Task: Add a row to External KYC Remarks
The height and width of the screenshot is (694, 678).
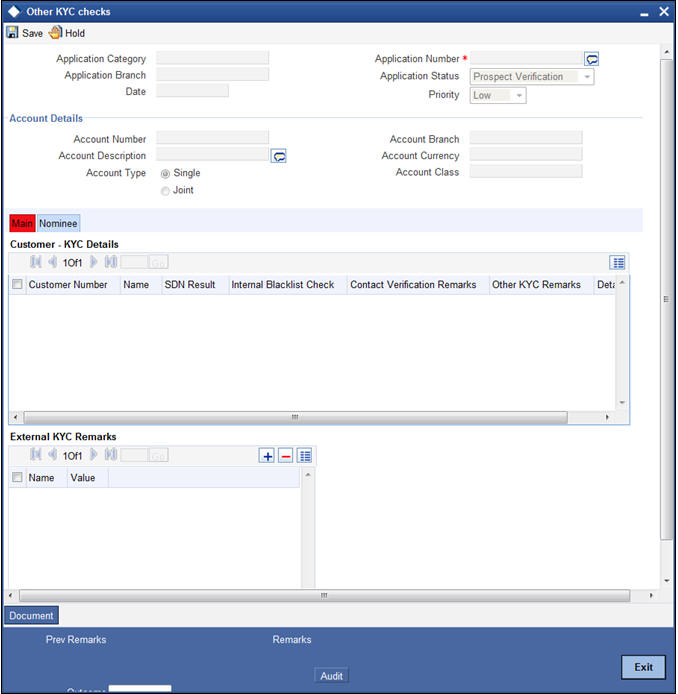Action: [267, 455]
